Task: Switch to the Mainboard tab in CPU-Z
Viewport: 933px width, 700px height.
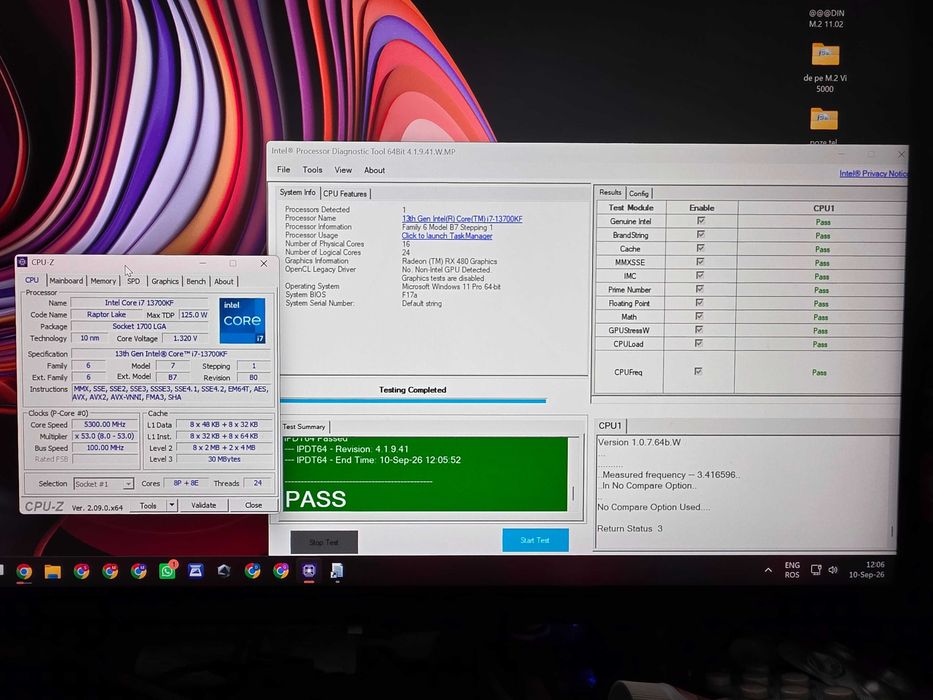Action: [66, 281]
